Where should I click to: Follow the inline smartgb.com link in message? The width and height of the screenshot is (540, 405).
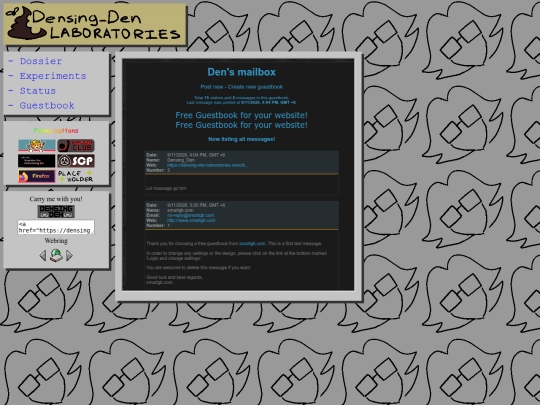point(252,243)
